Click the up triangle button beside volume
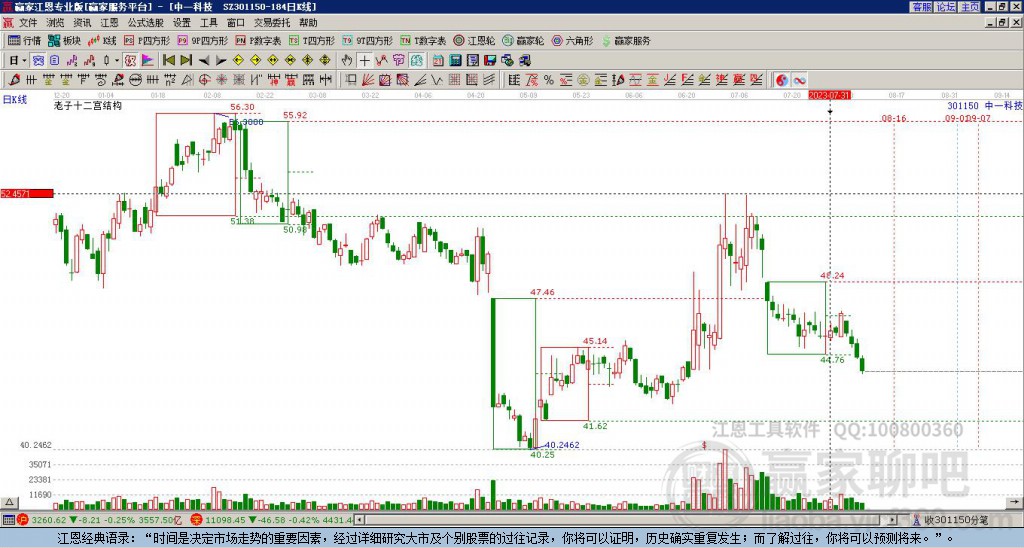The width and height of the screenshot is (1024, 548). tap(9, 502)
